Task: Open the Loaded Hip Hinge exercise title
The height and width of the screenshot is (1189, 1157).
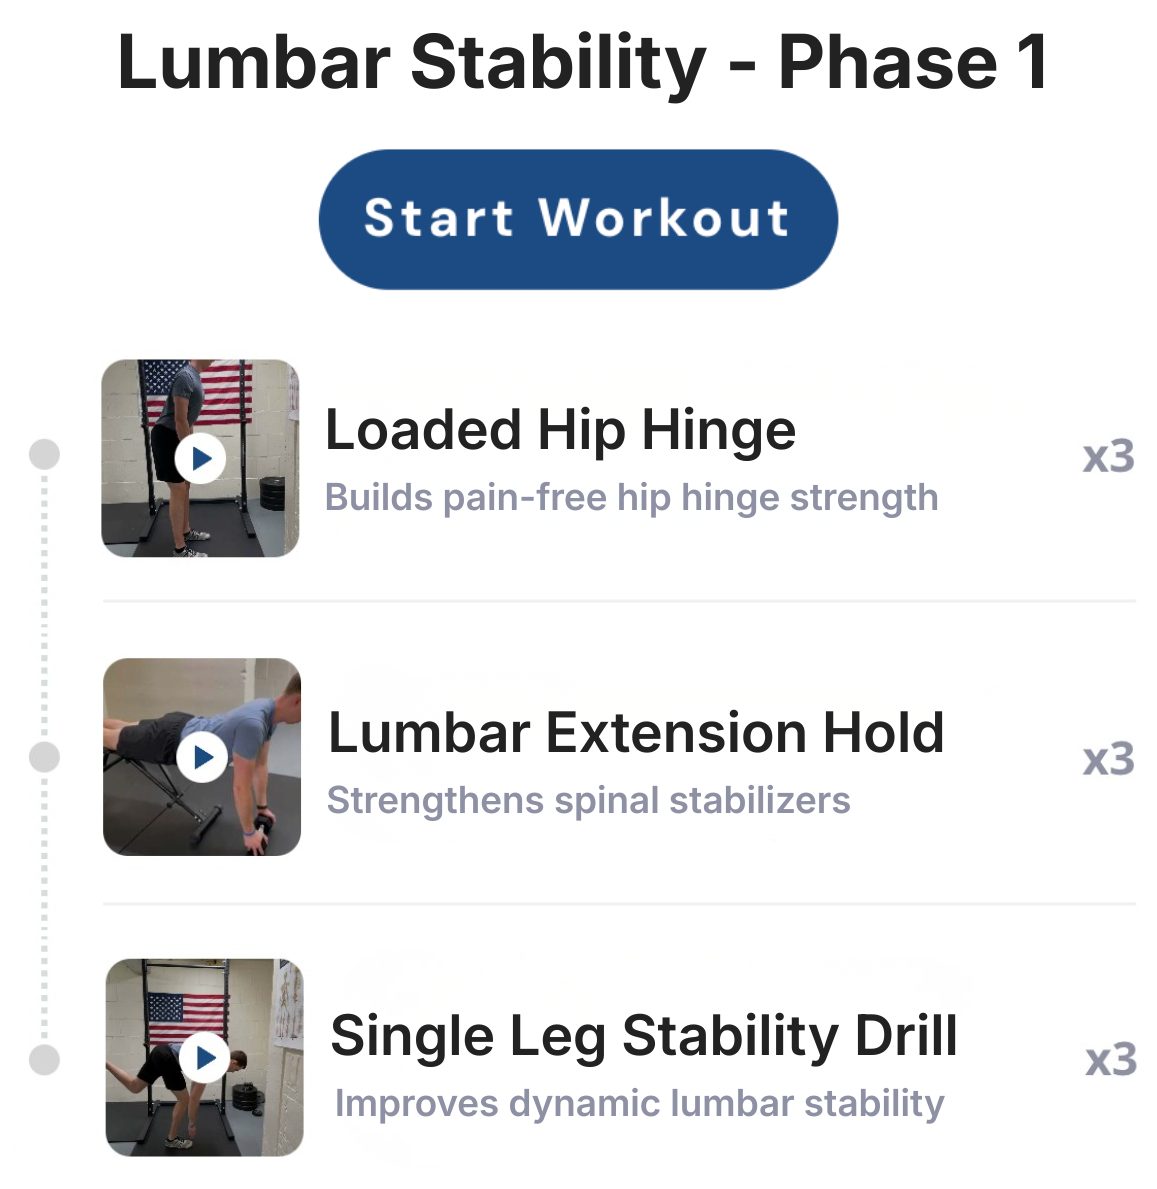Action: tap(560, 430)
